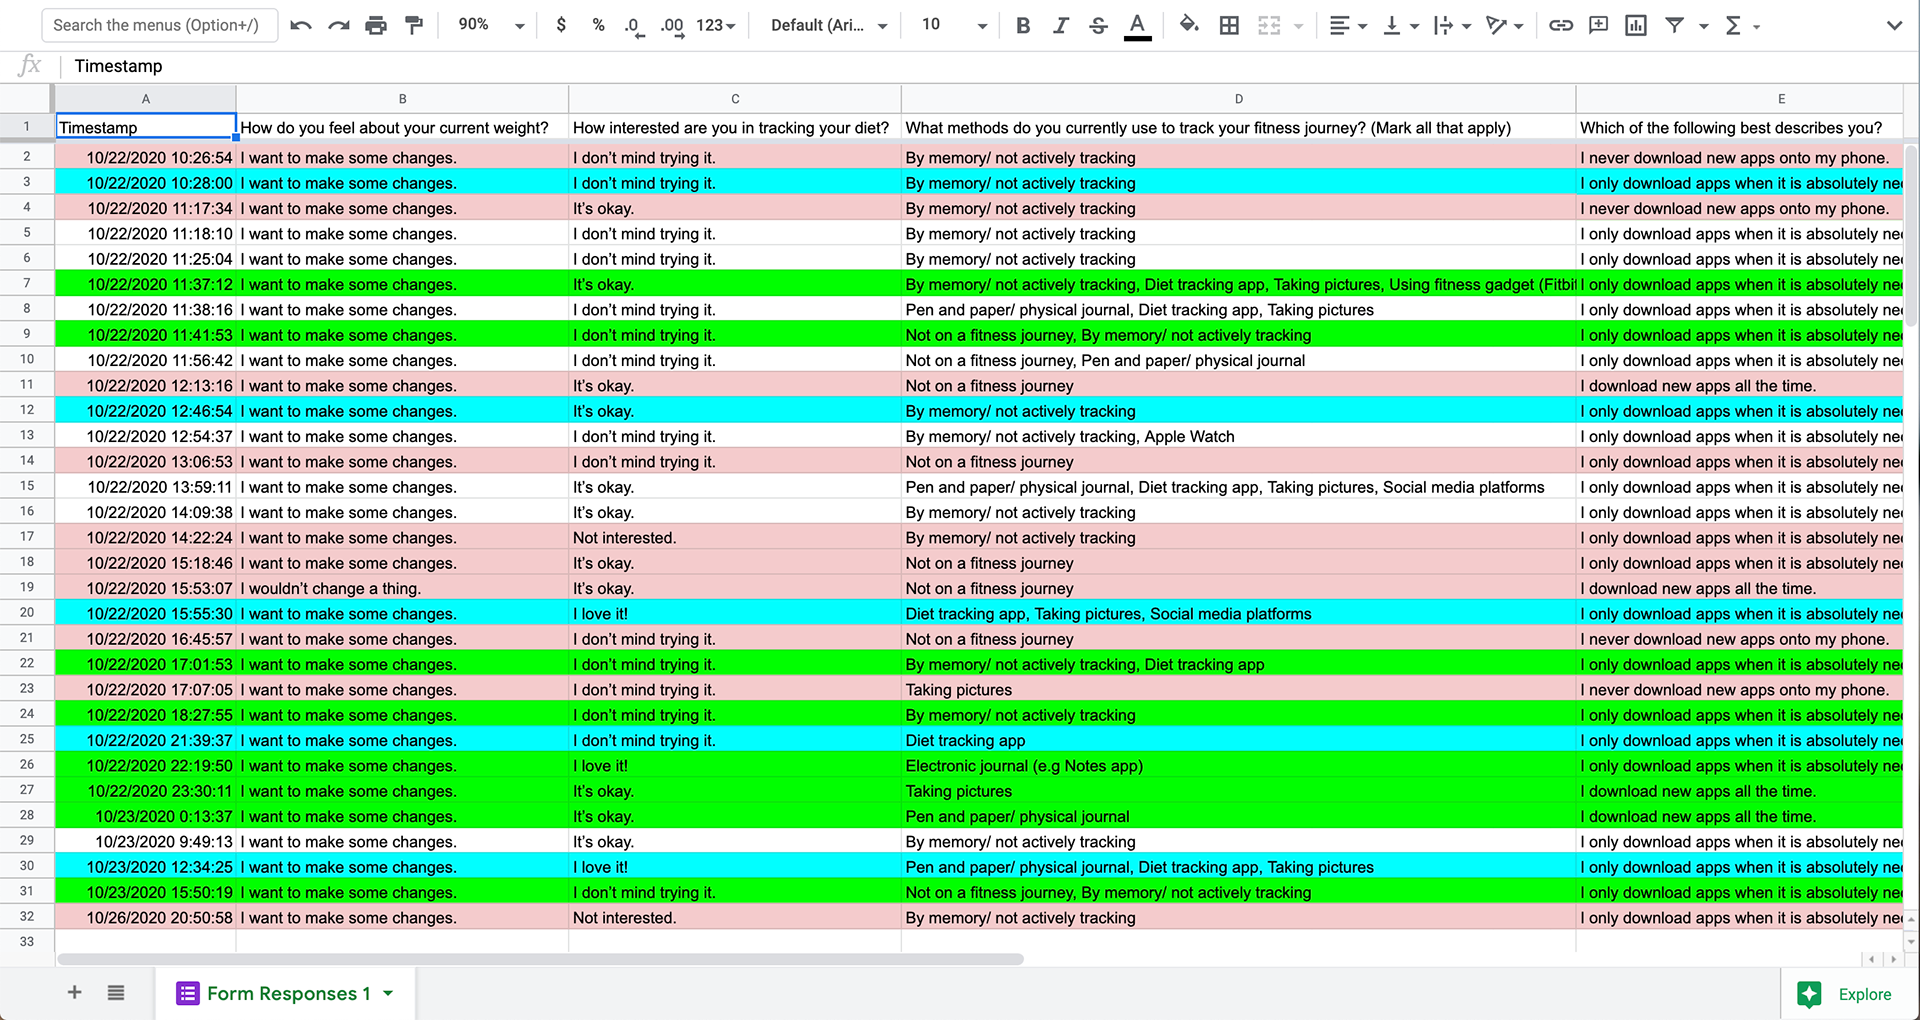
Task: Switch to Form Responses 1 tab
Action: 285,994
